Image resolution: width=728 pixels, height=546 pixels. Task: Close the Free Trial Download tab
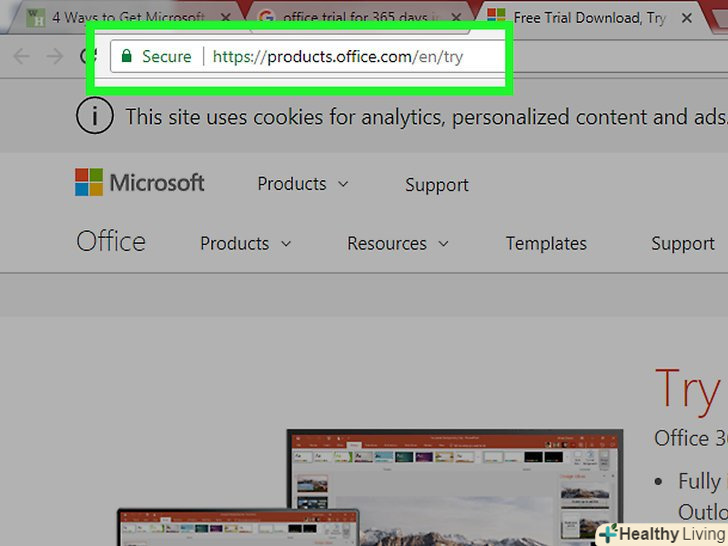[x=687, y=18]
